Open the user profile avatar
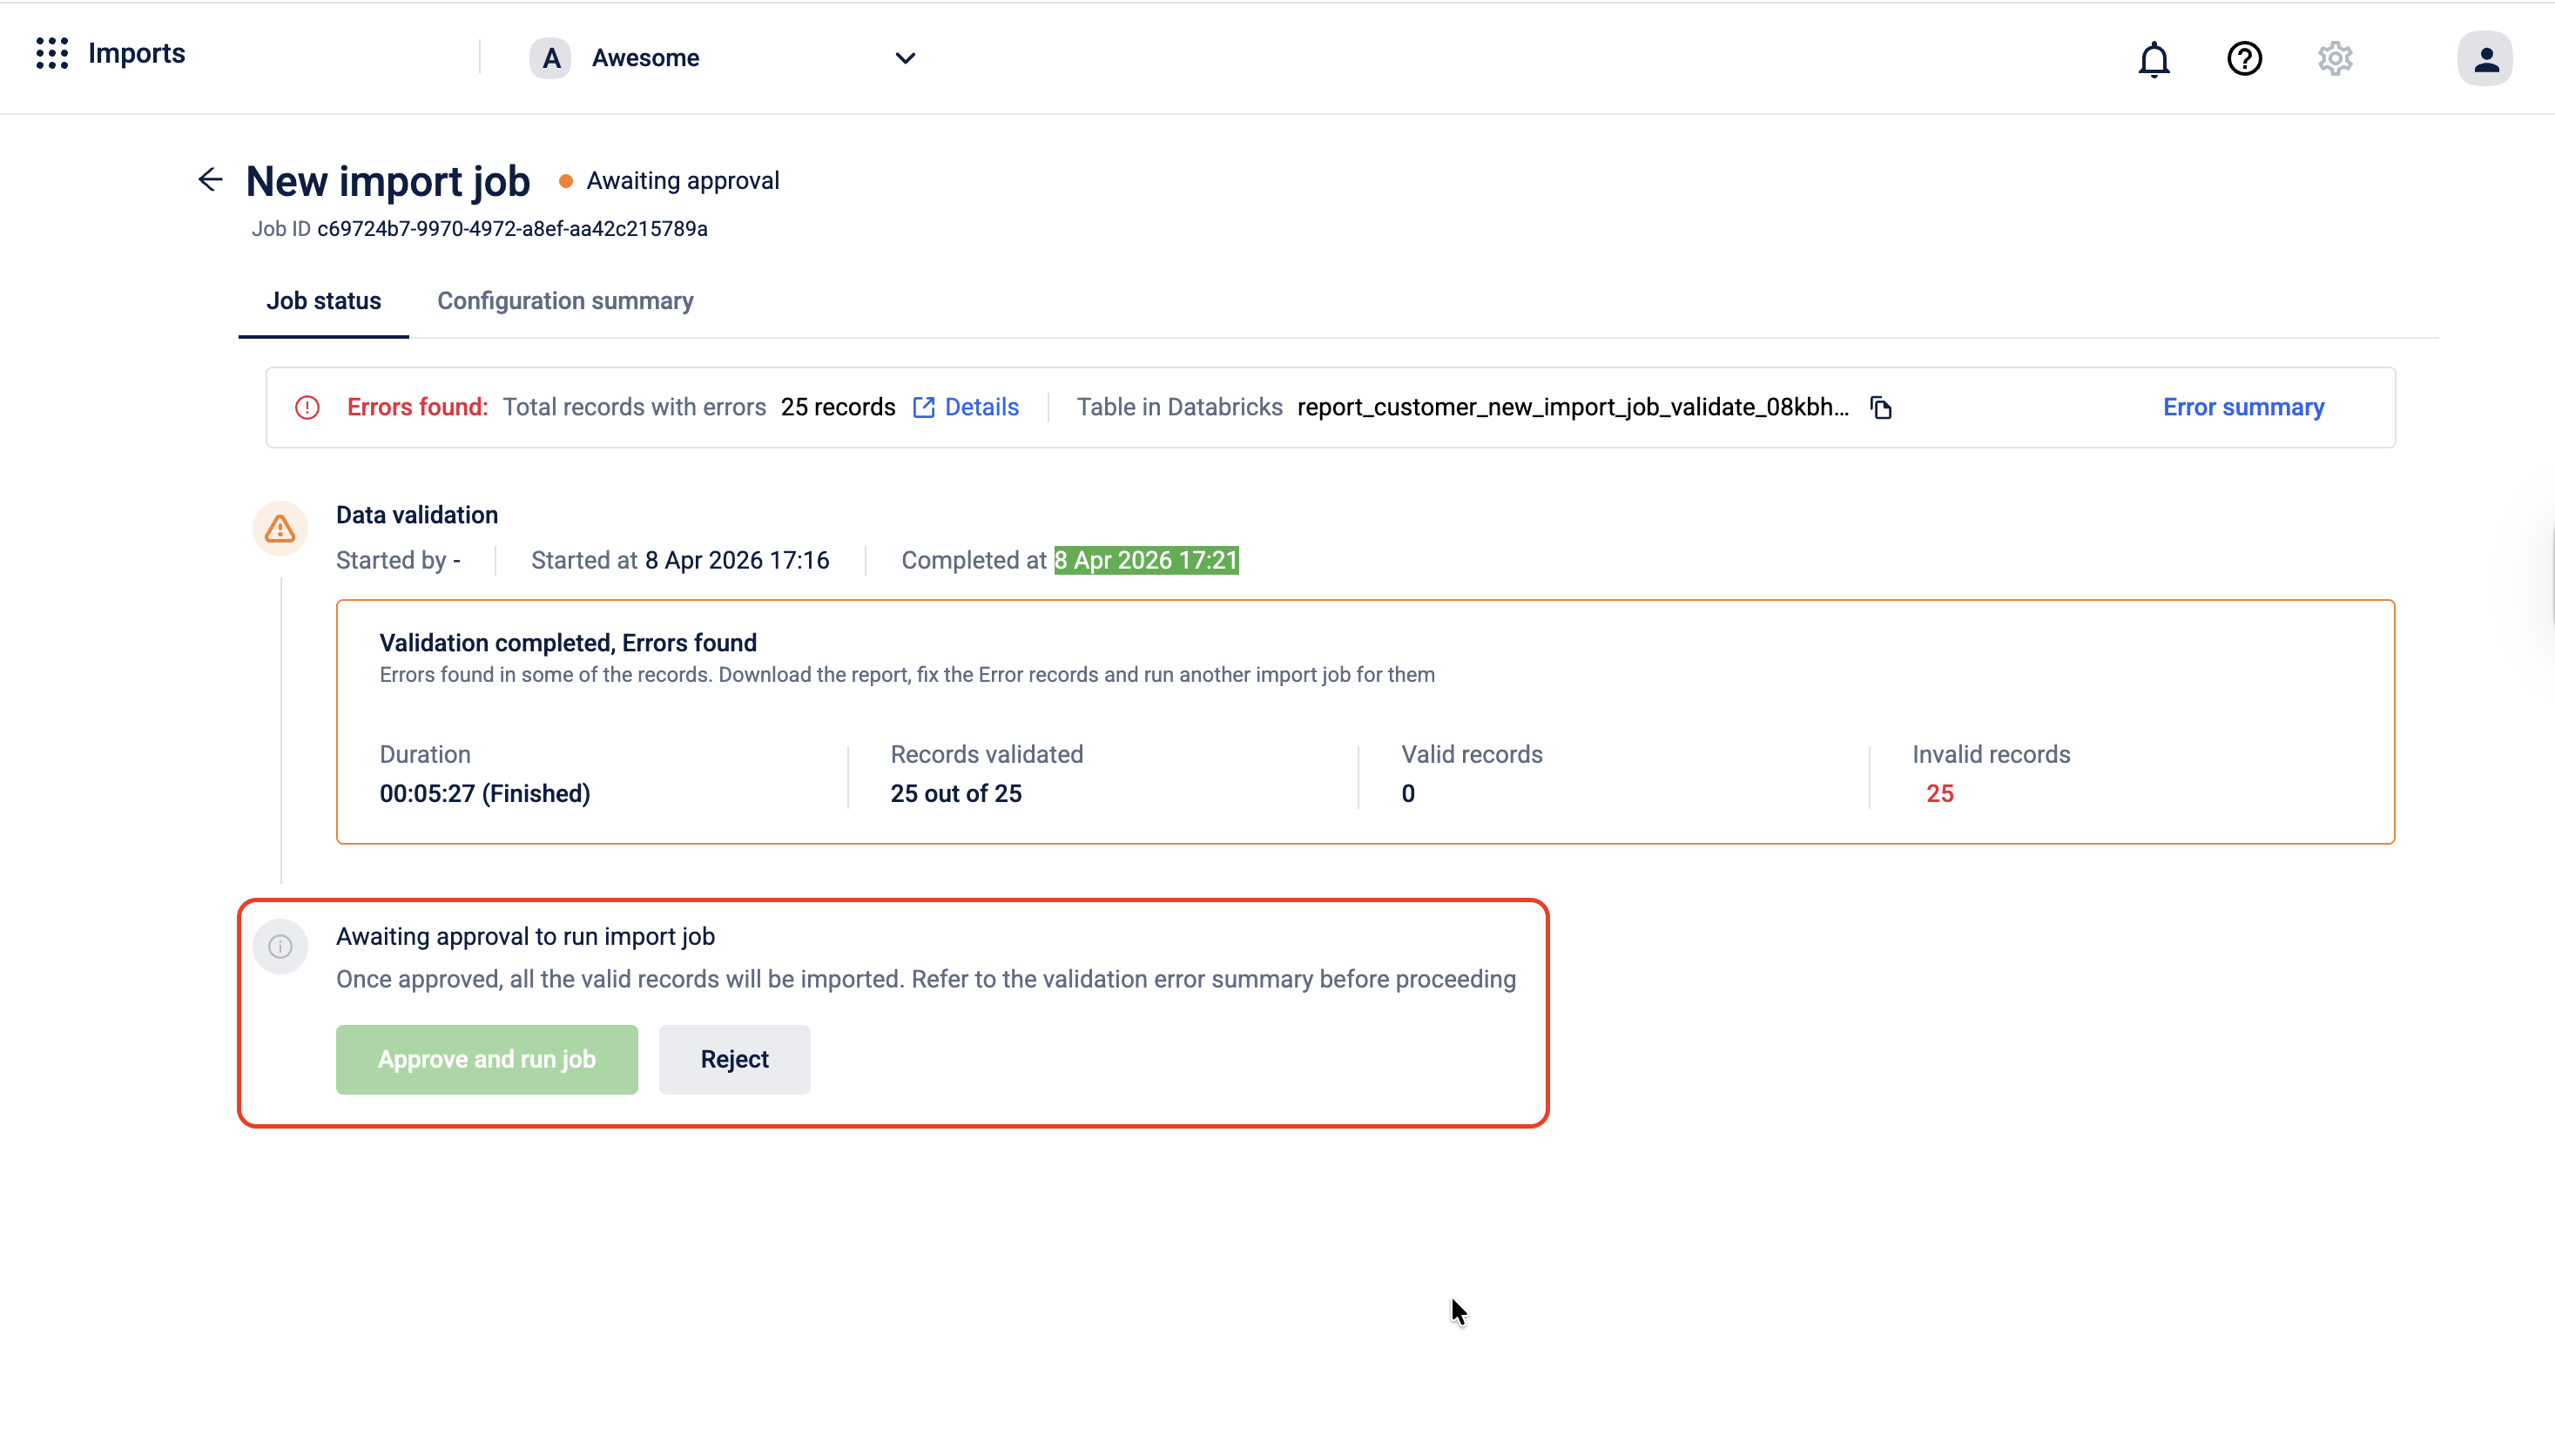The image size is (2555, 1456). [2484, 59]
